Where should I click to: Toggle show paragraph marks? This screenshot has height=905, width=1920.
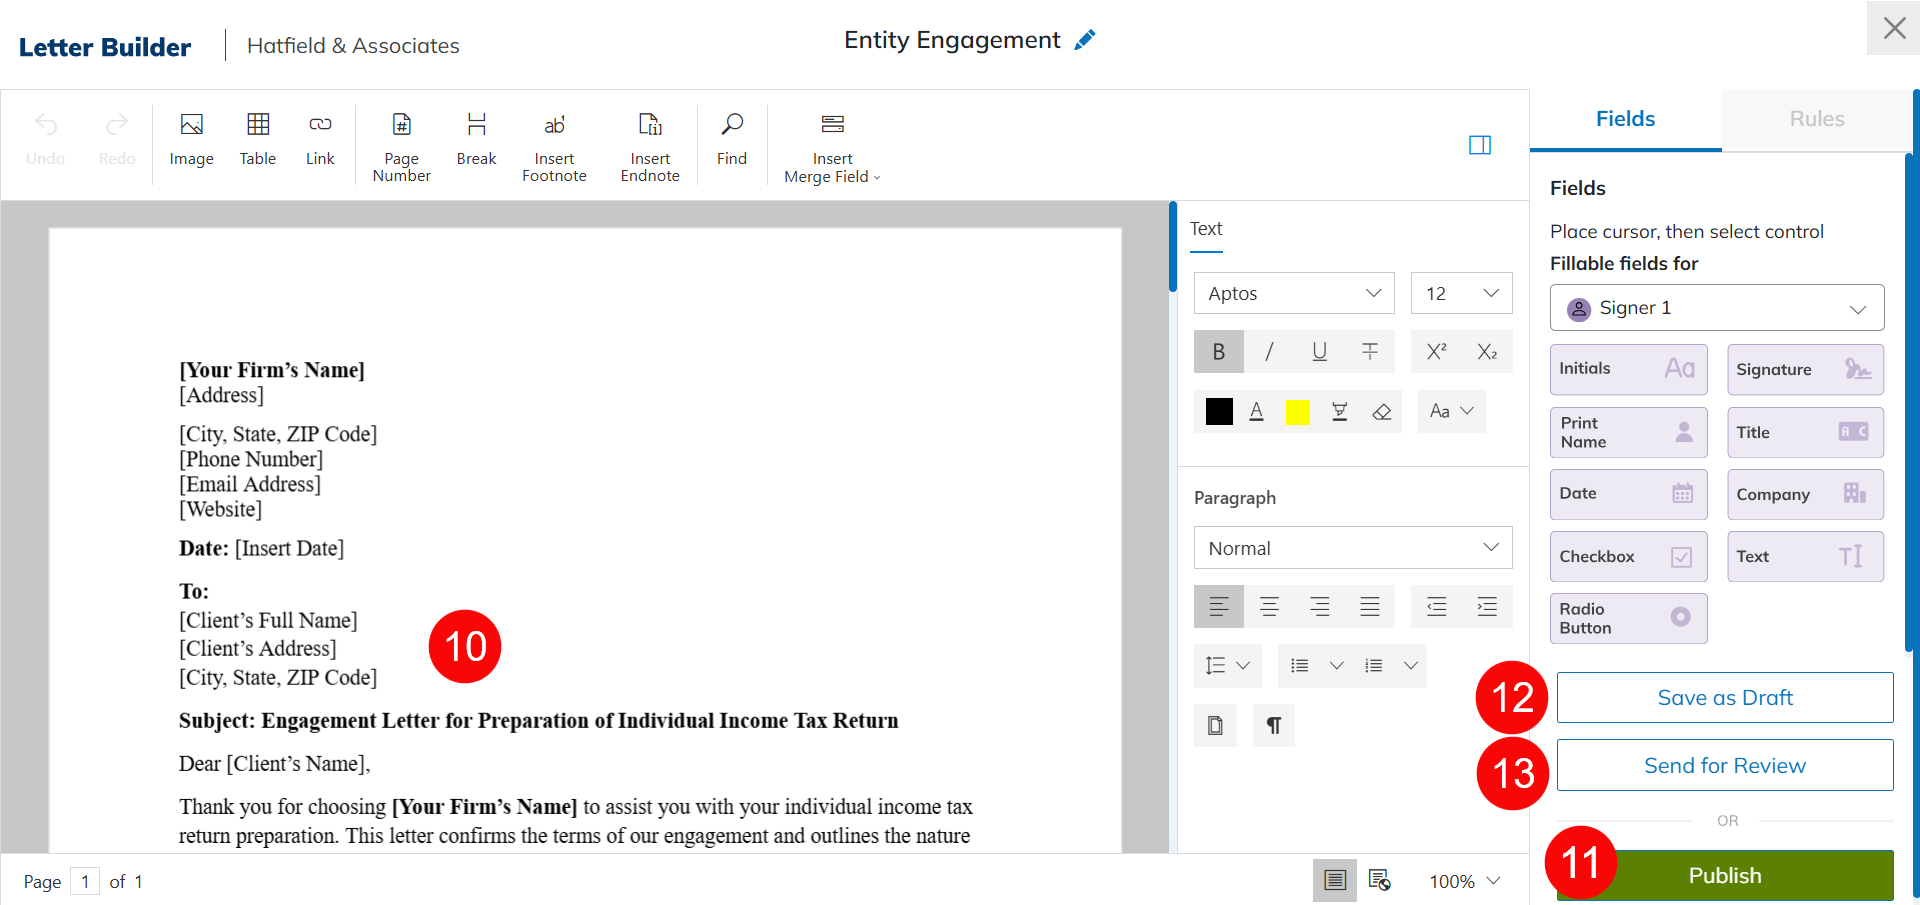[1273, 726]
